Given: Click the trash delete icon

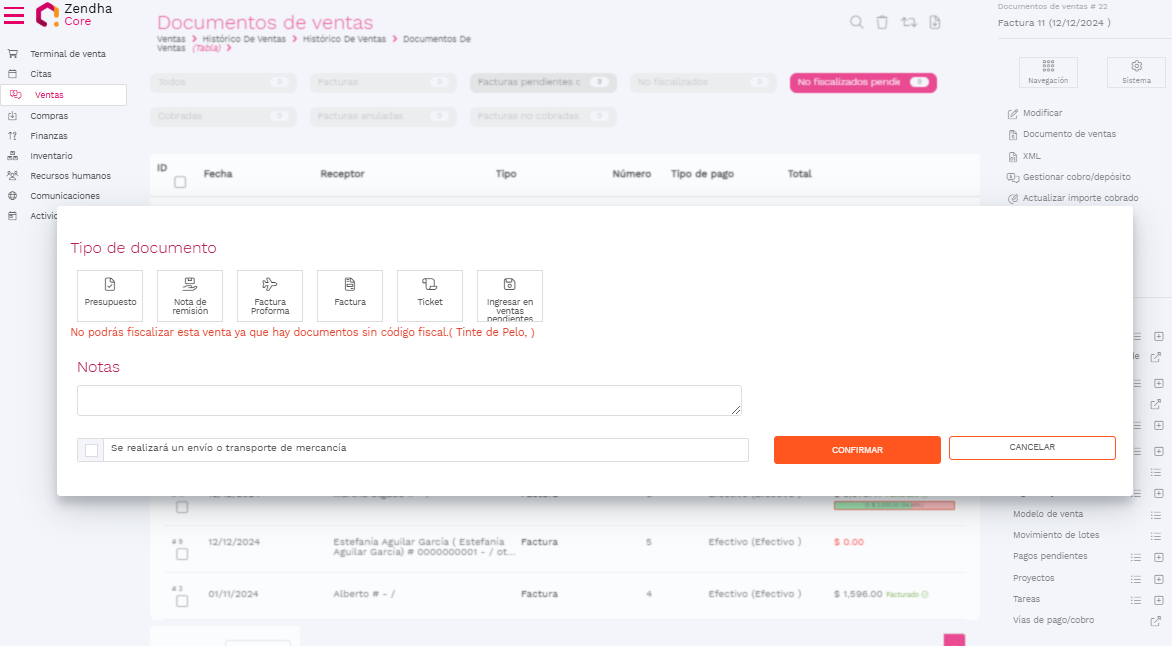Looking at the screenshot, I should tap(882, 23).
